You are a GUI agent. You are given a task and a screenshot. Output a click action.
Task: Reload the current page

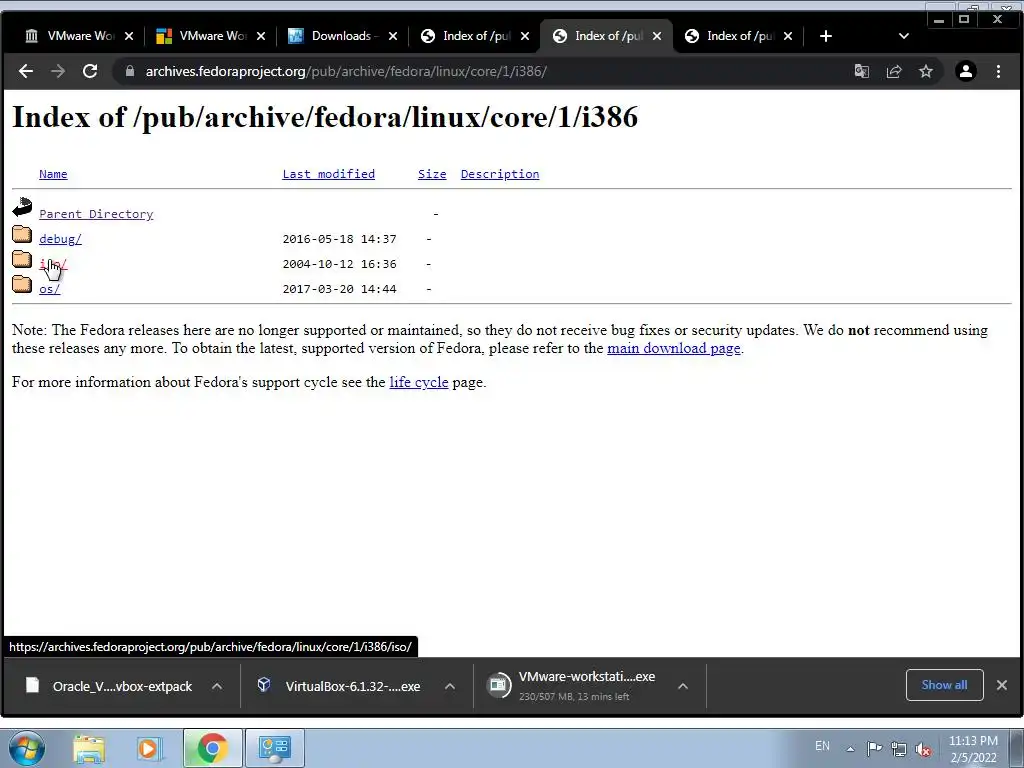pos(90,71)
